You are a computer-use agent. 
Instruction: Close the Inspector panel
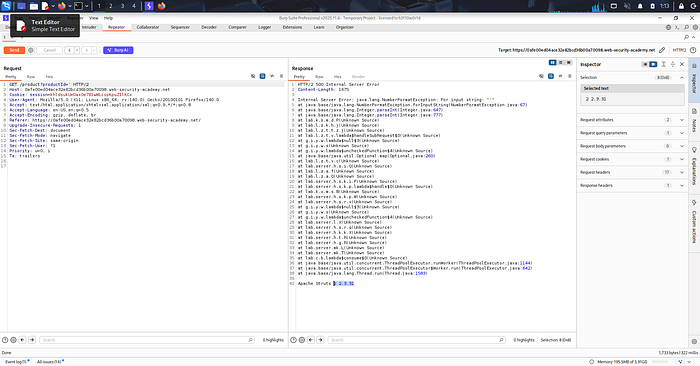point(682,64)
